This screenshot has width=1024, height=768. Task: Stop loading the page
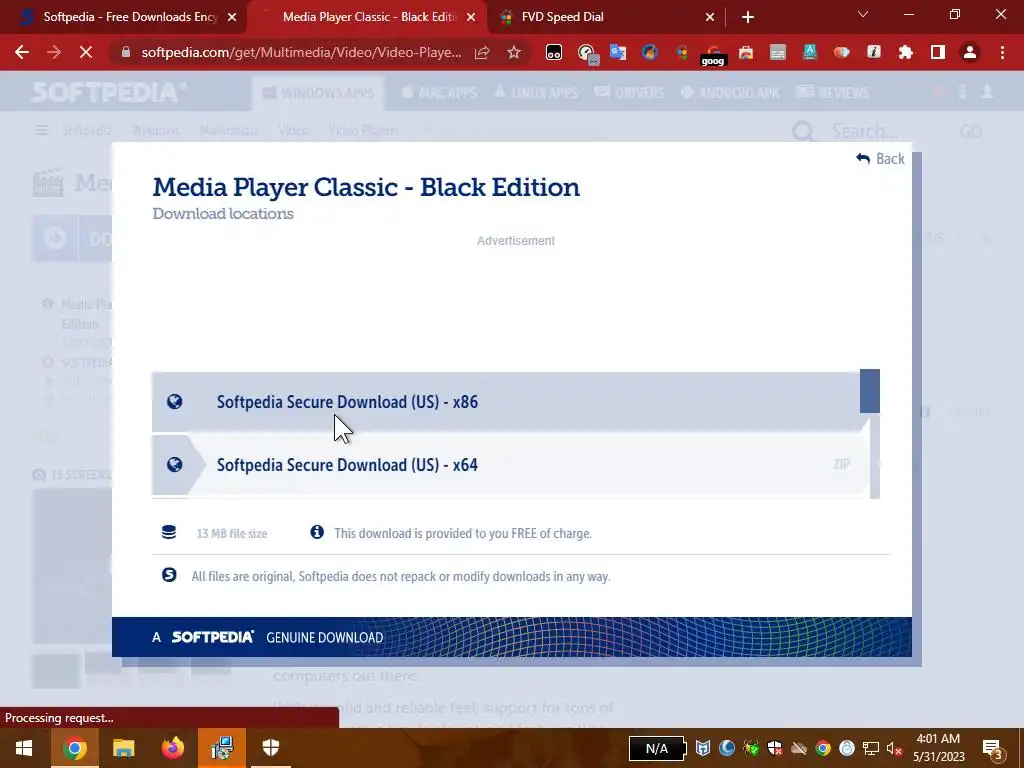[86, 52]
